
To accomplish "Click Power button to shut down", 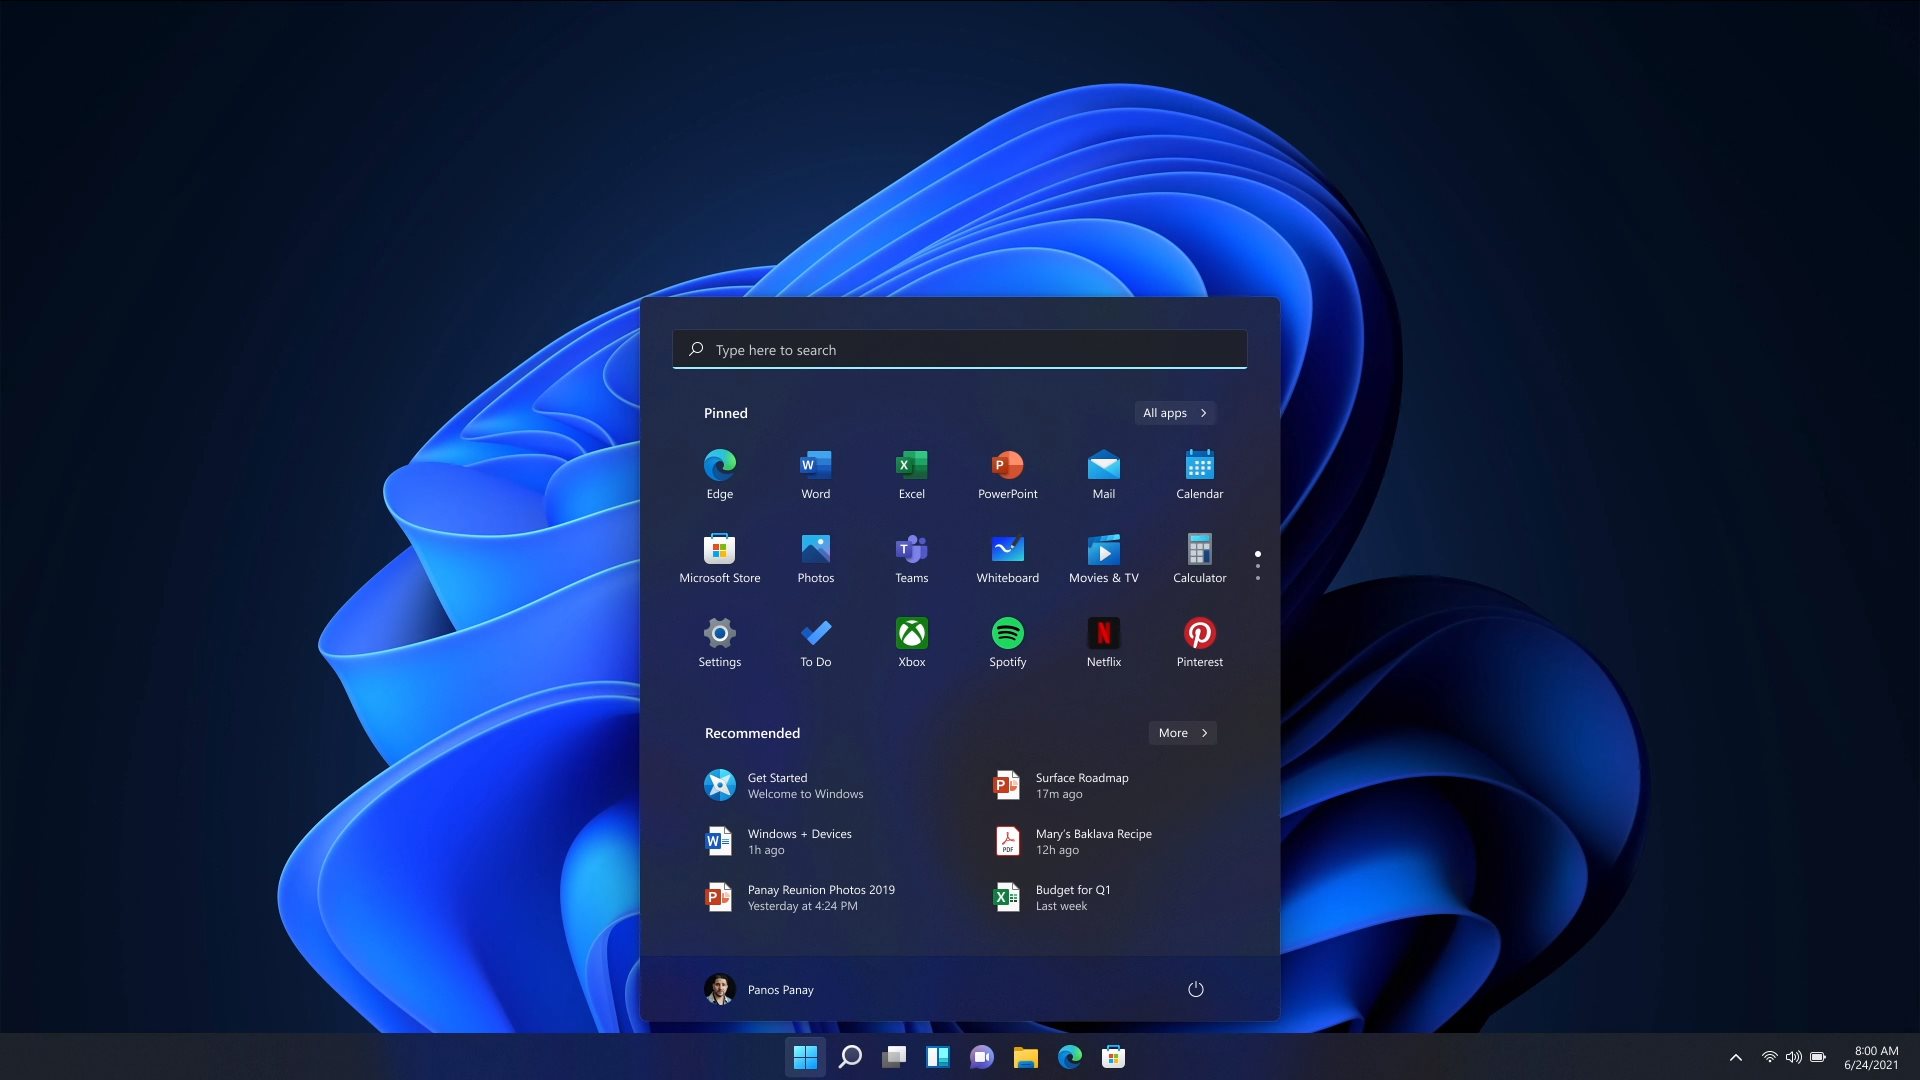I will [1193, 989].
